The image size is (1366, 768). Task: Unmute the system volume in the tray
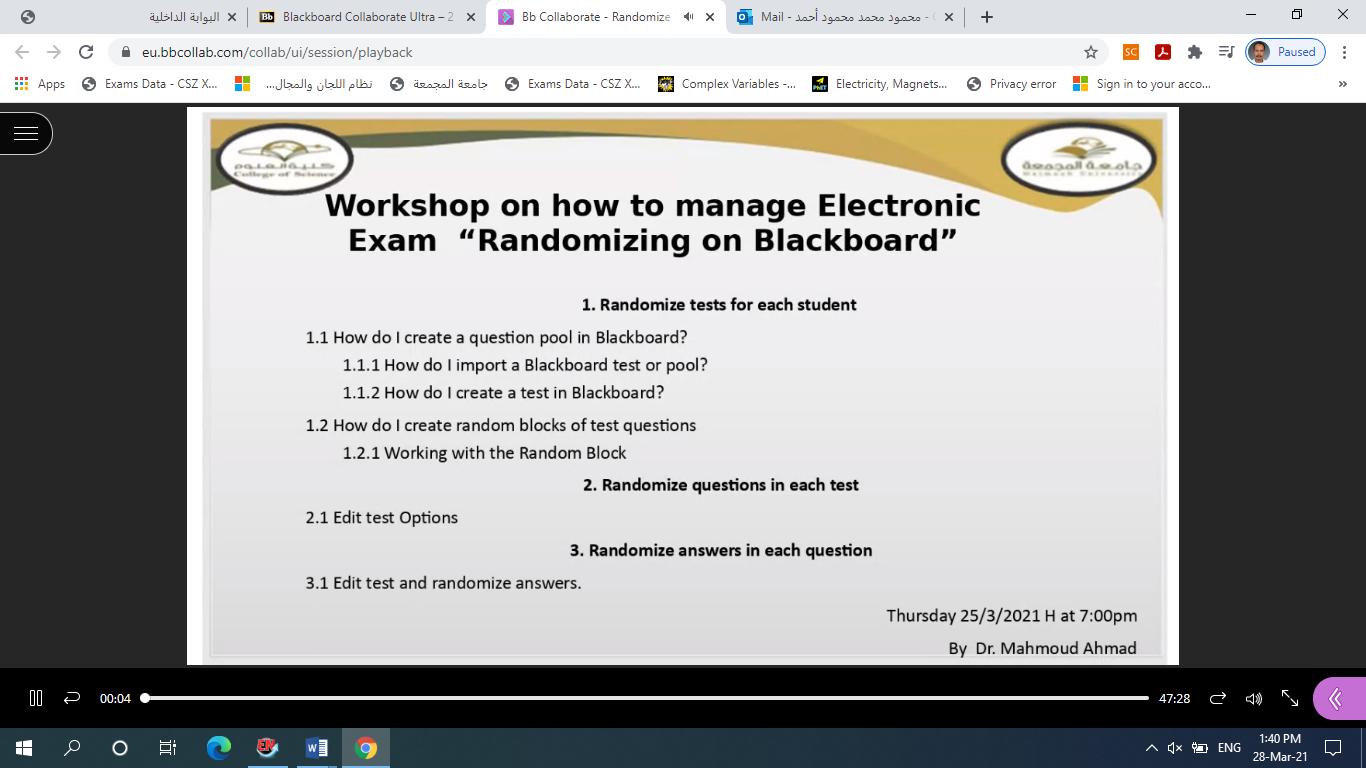(x=1175, y=747)
